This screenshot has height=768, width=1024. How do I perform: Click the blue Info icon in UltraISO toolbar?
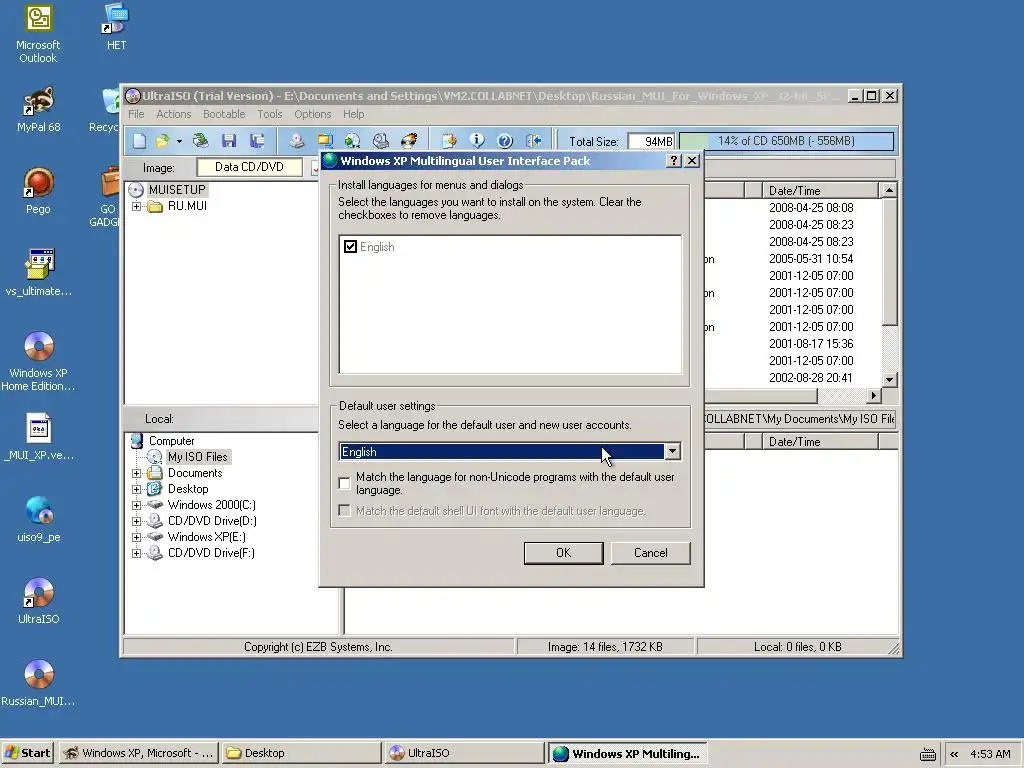[x=477, y=140]
